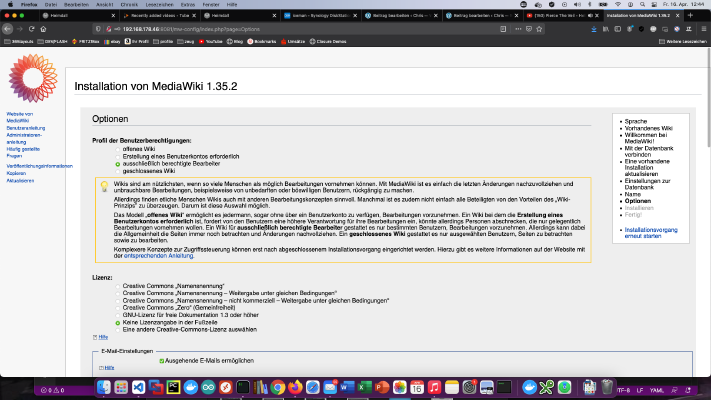Switch to the 'Recently added videos - Tube' tab
The width and height of the screenshot is (711, 400).
click(x=160, y=15)
